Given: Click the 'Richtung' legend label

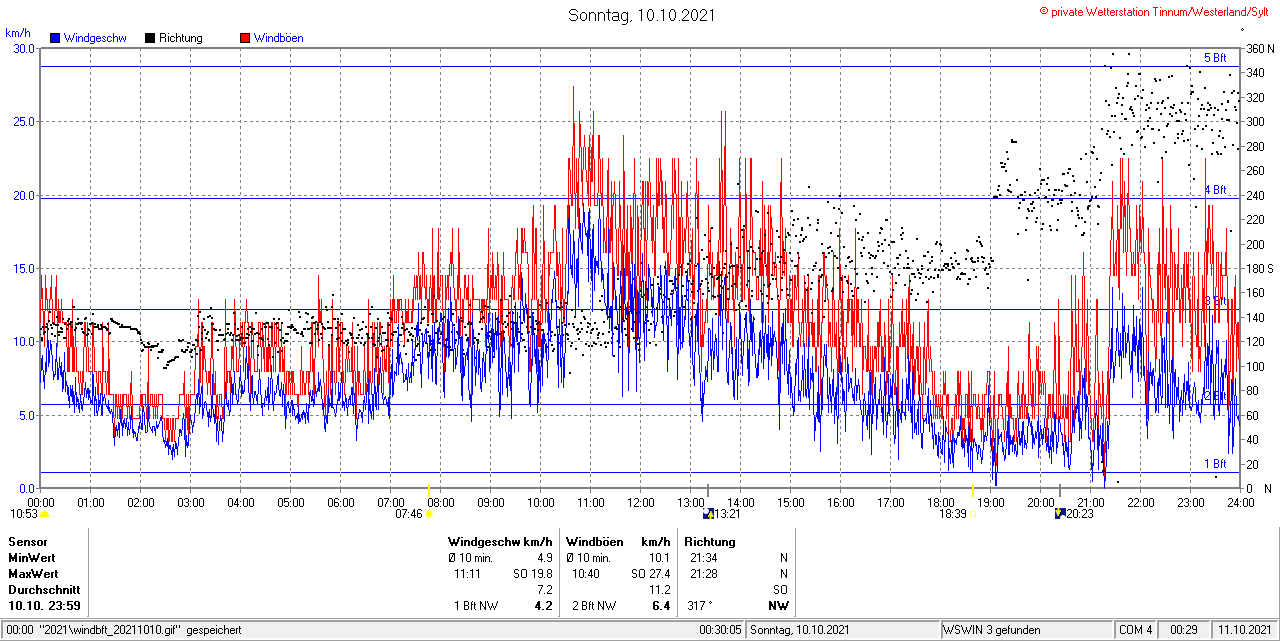Looking at the screenshot, I should pyautogui.click(x=181, y=38).
